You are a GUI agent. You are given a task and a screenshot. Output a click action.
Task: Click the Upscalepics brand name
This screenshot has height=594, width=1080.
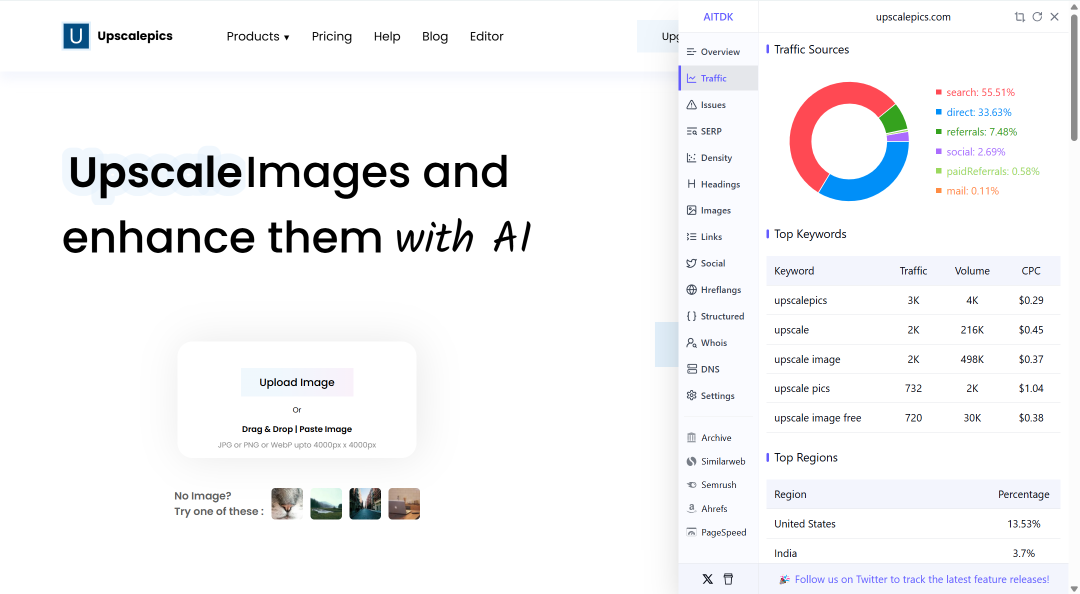(x=135, y=36)
